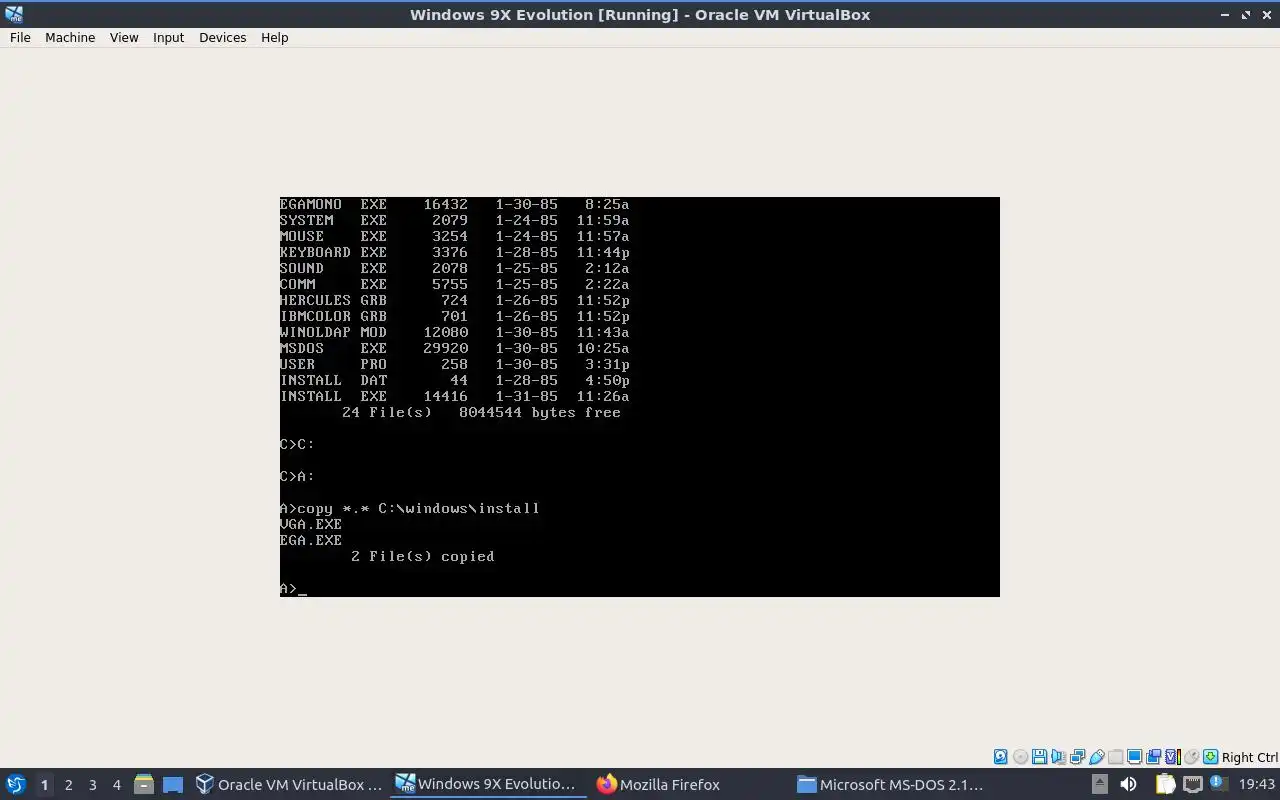The image size is (1280, 800).
Task: Click the EGAMONO EXE directory row
Action: point(454,204)
